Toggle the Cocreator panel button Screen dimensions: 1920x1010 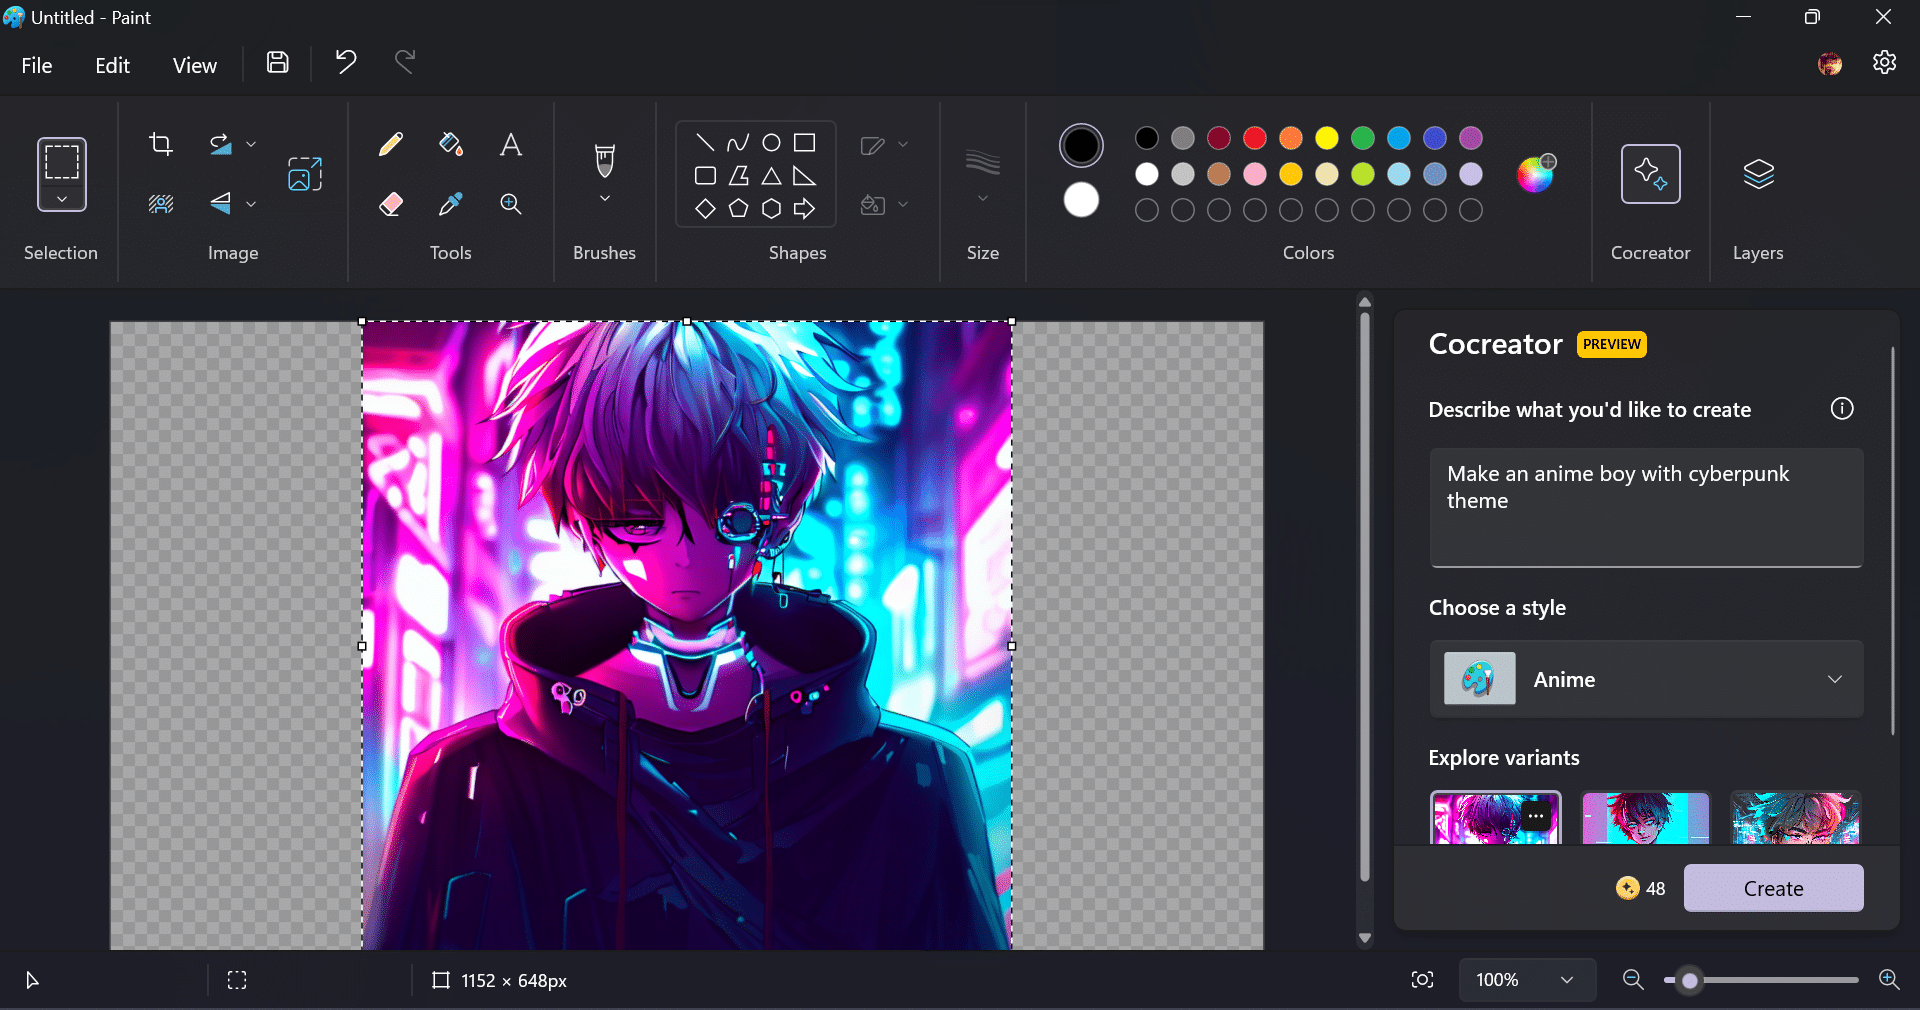[1650, 175]
